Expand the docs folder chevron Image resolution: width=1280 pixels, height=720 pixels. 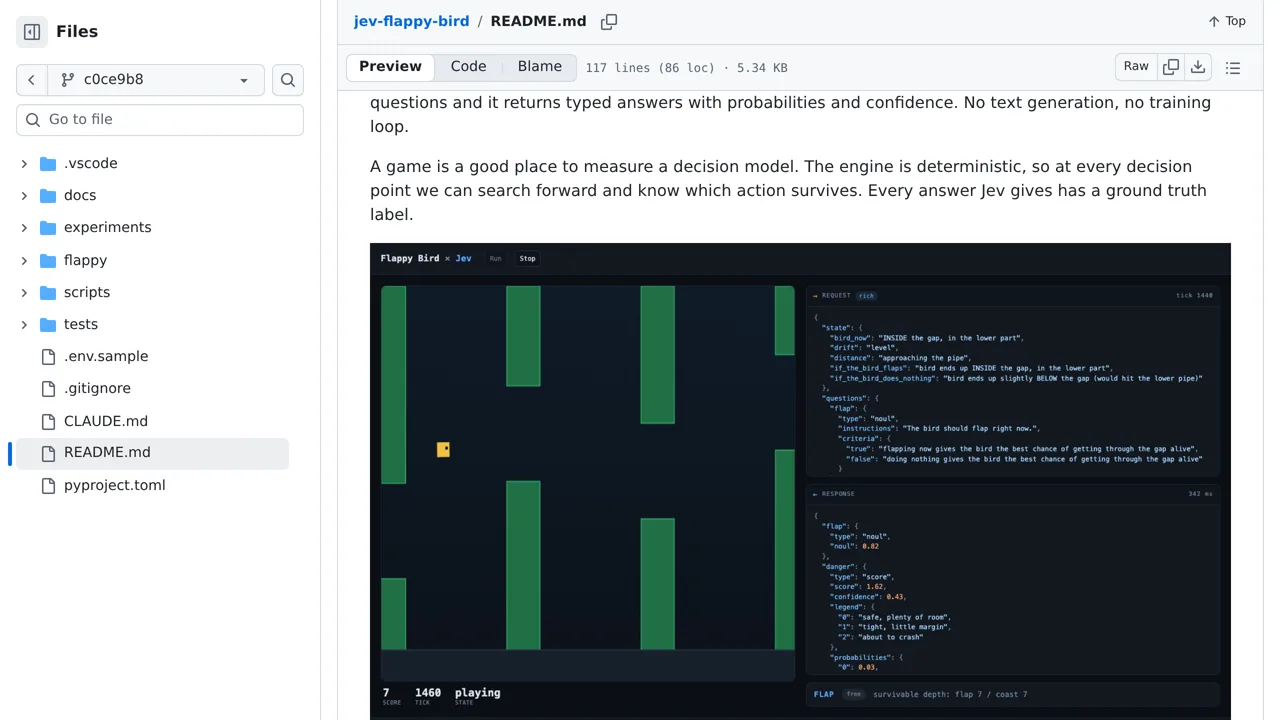pyautogui.click(x=24, y=195)
